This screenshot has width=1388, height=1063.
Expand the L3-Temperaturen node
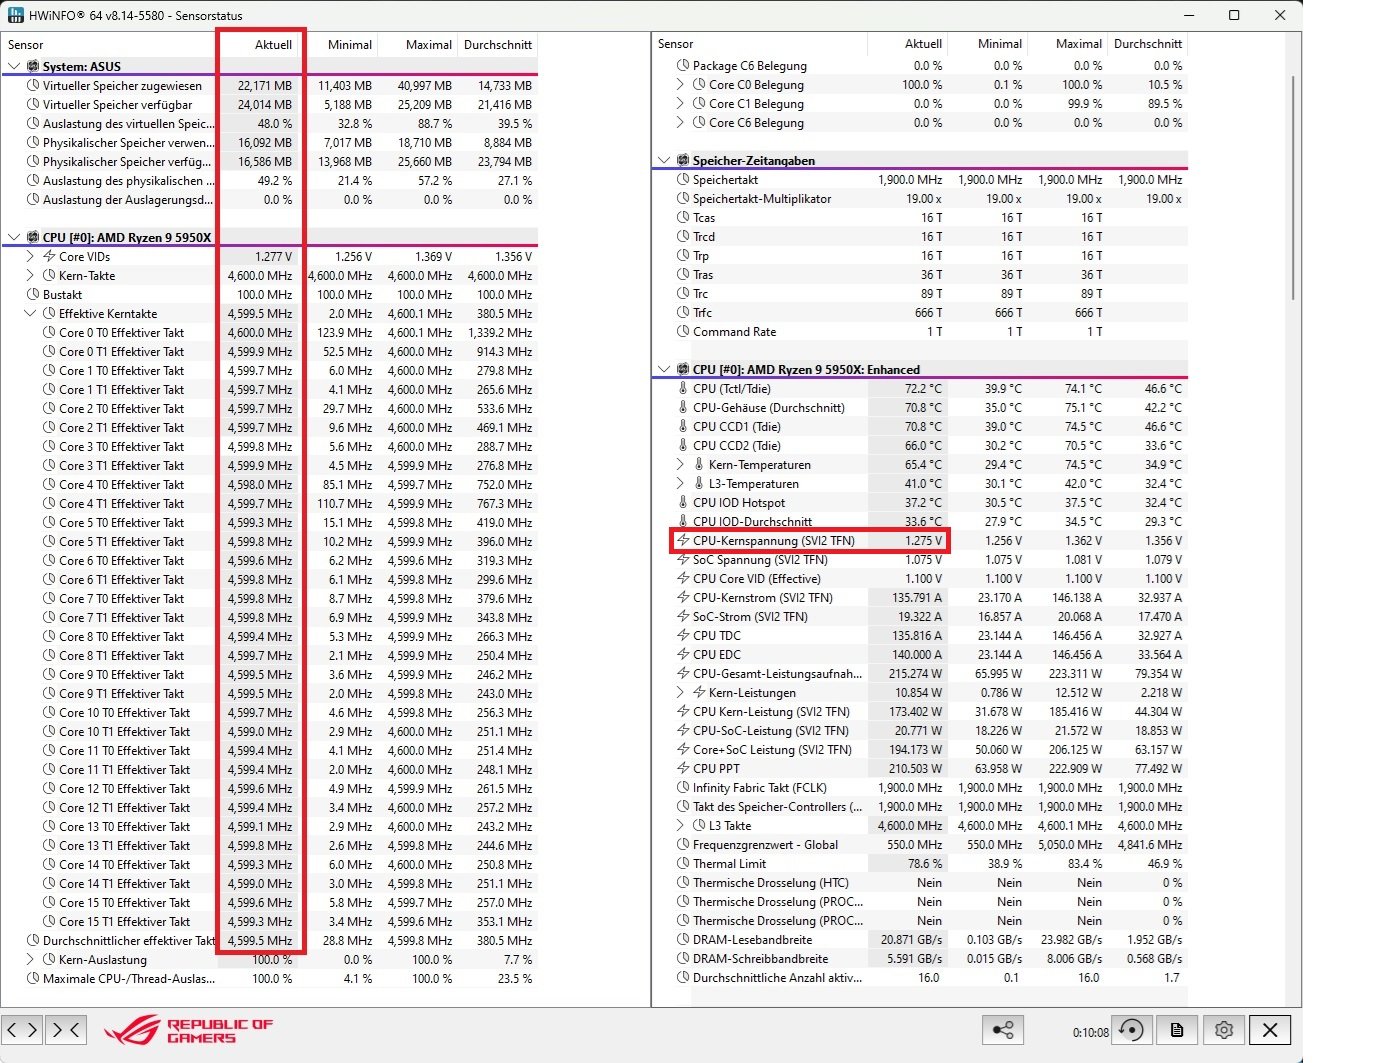click(x=681, y=483)
